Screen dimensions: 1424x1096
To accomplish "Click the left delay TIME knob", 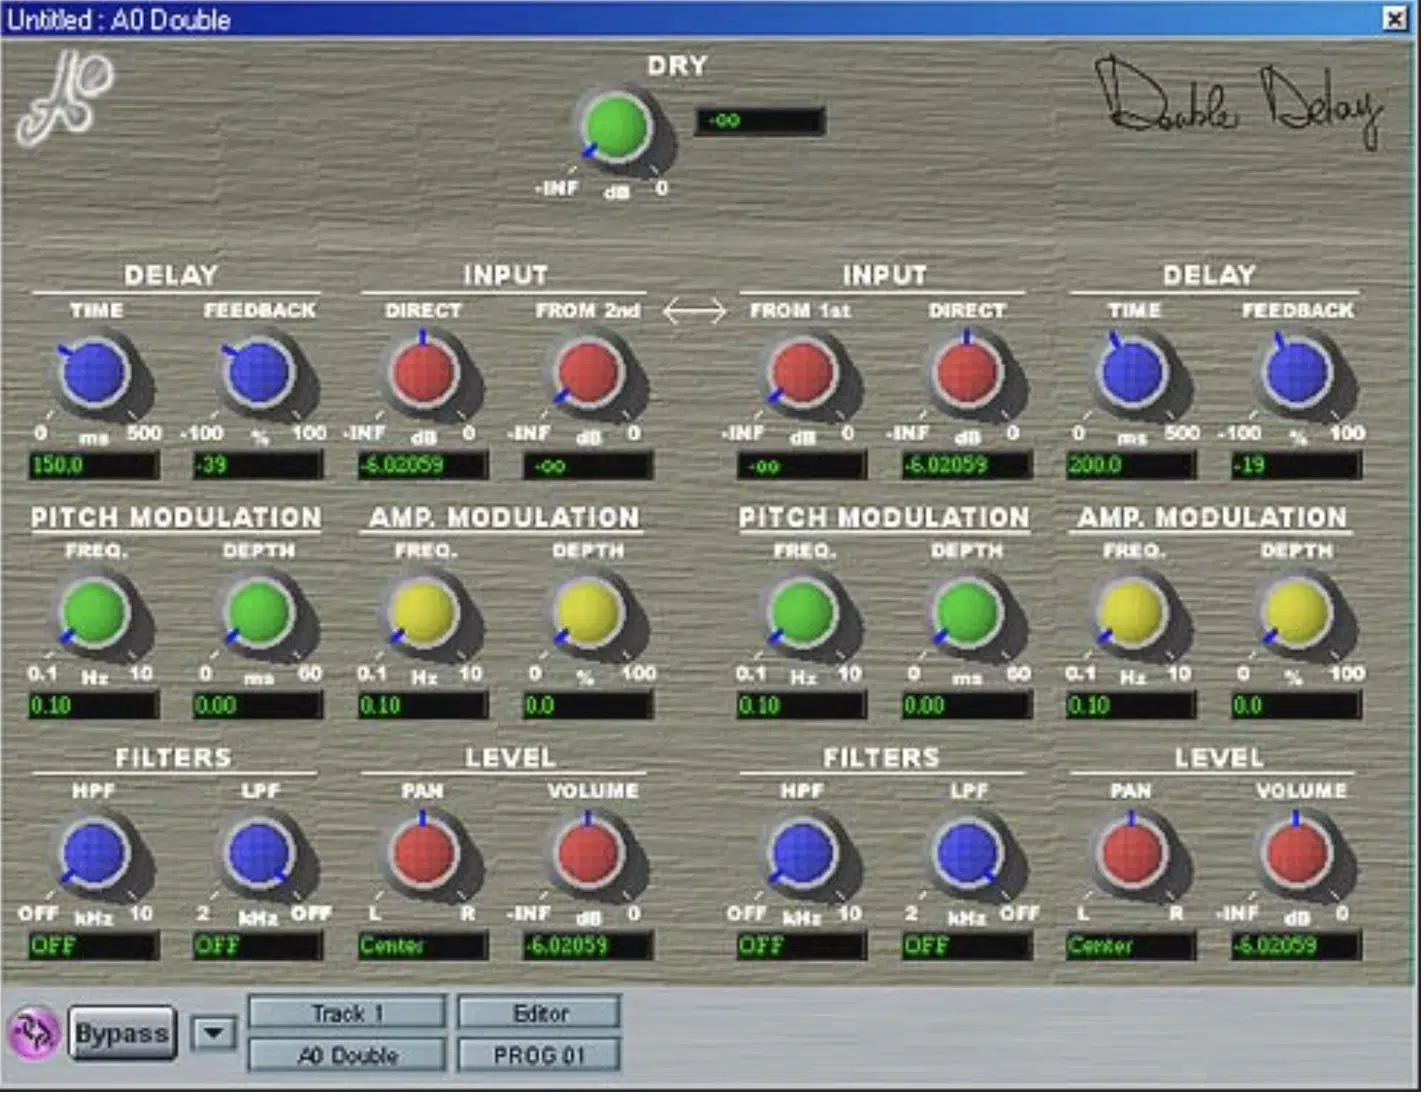I will pos(94,373).
